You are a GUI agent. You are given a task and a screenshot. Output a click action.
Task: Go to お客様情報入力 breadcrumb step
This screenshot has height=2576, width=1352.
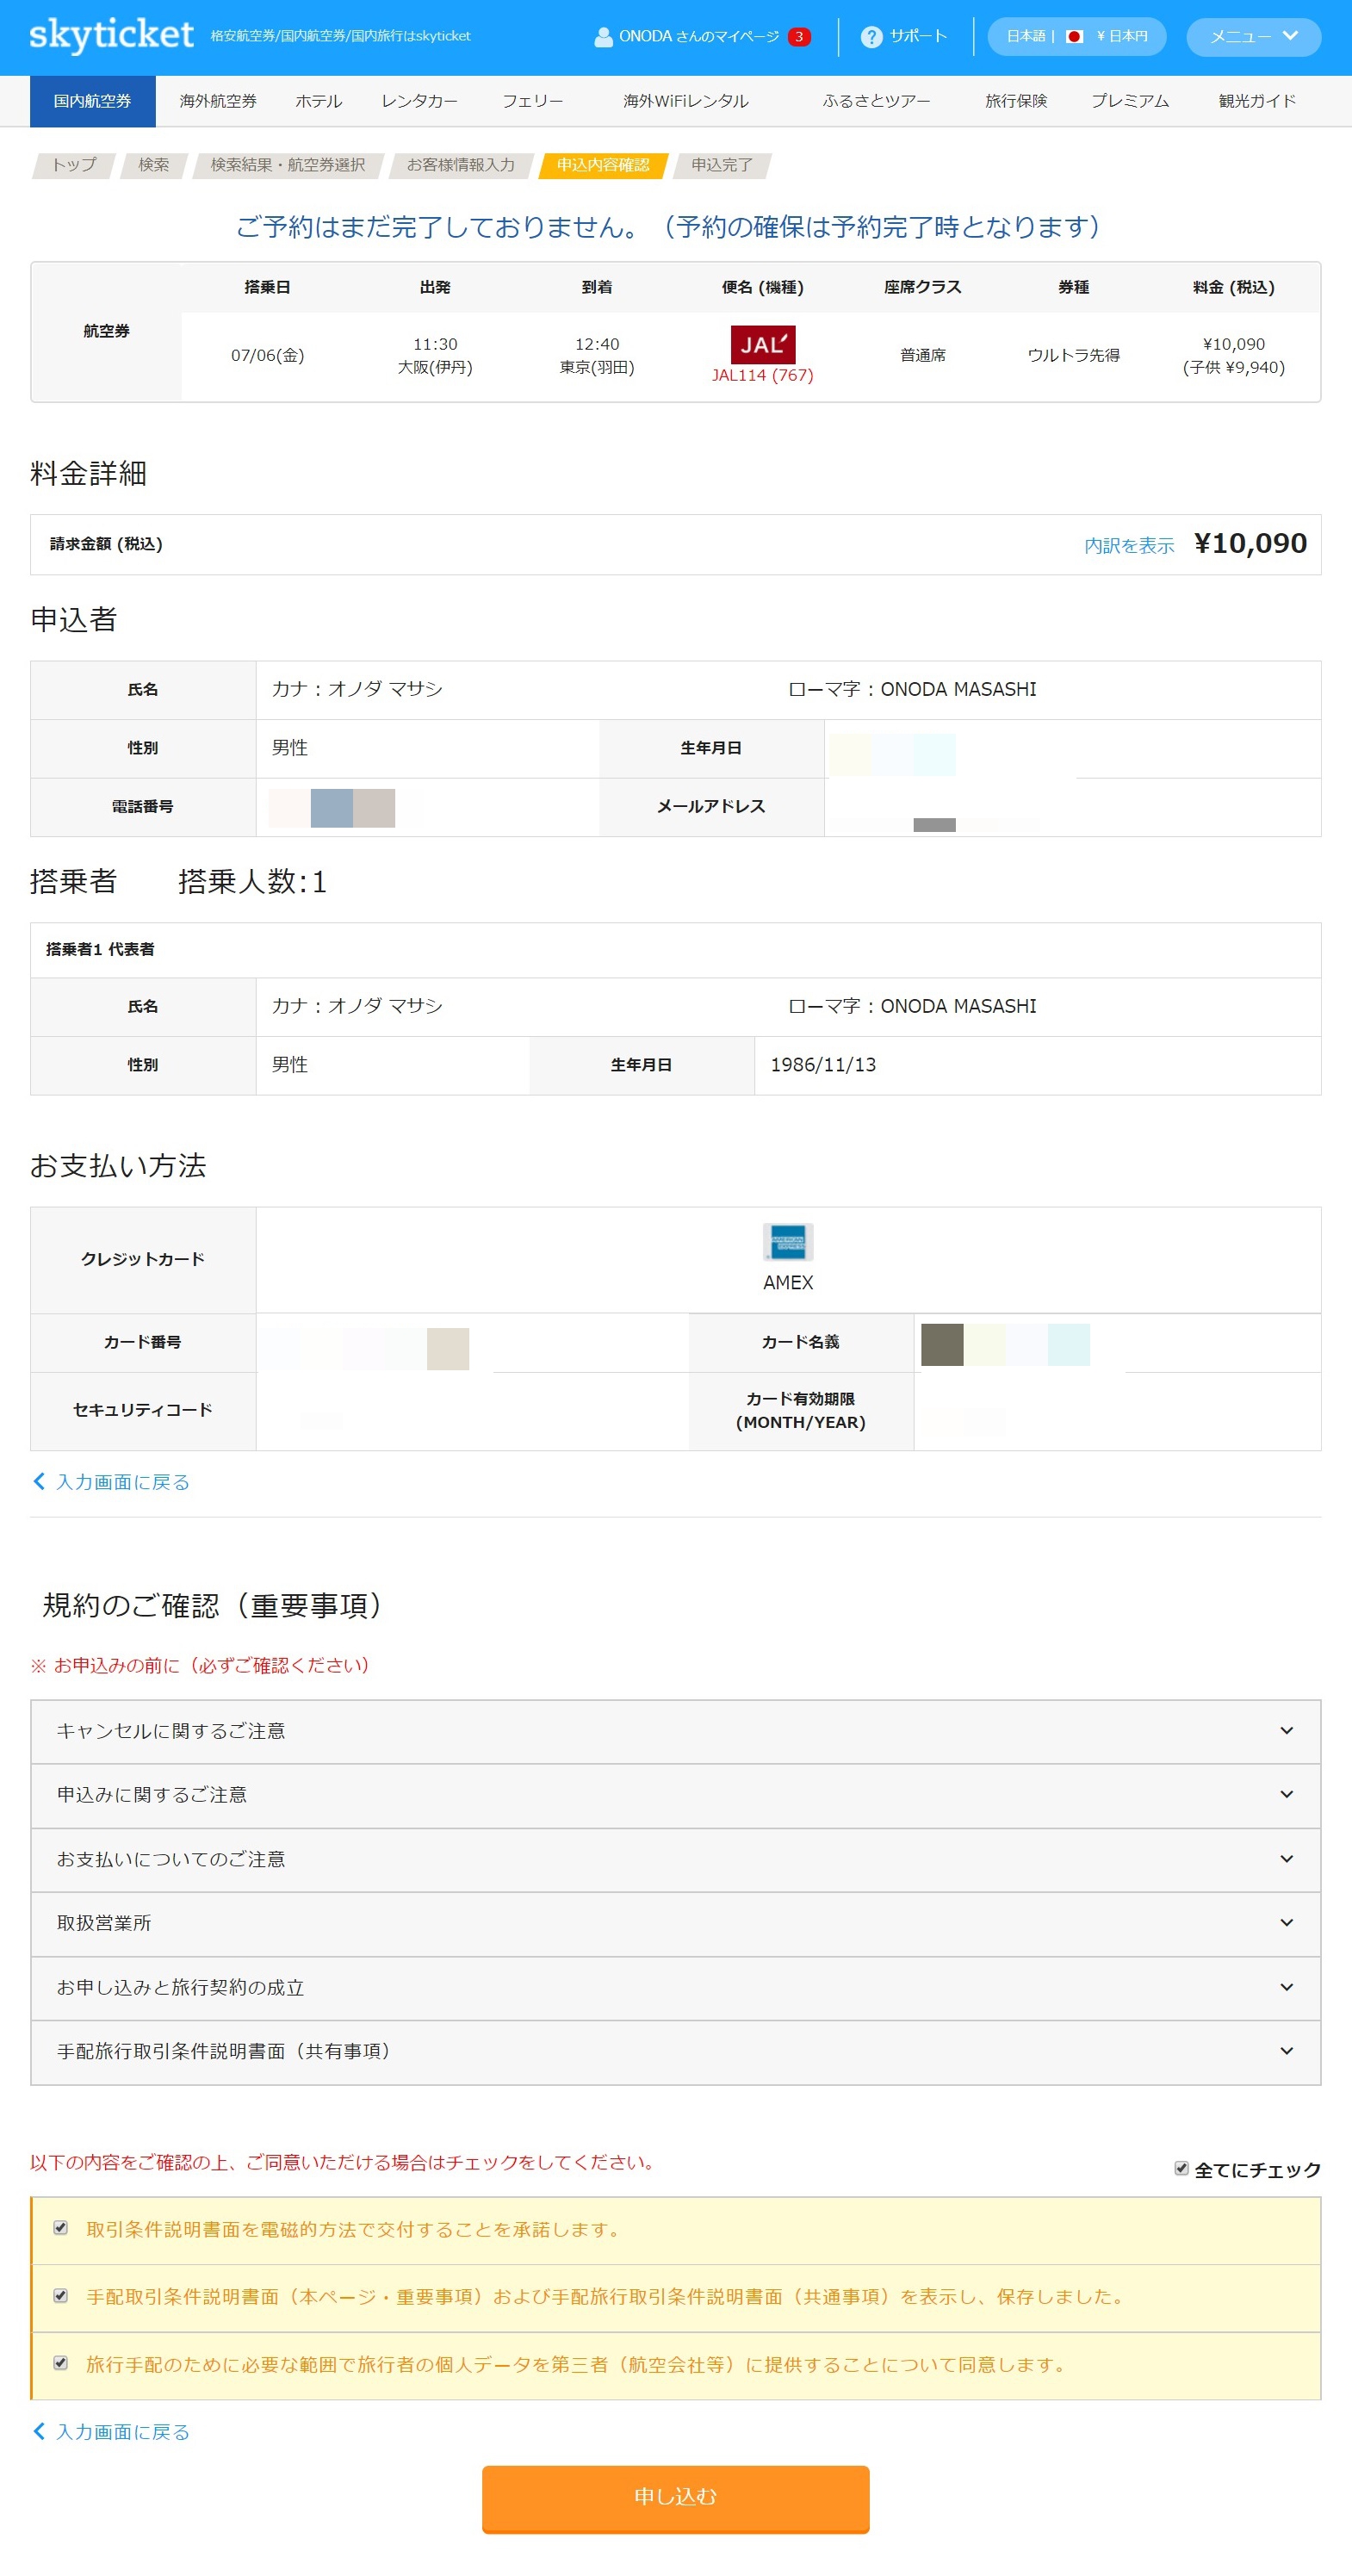point(461,165)
